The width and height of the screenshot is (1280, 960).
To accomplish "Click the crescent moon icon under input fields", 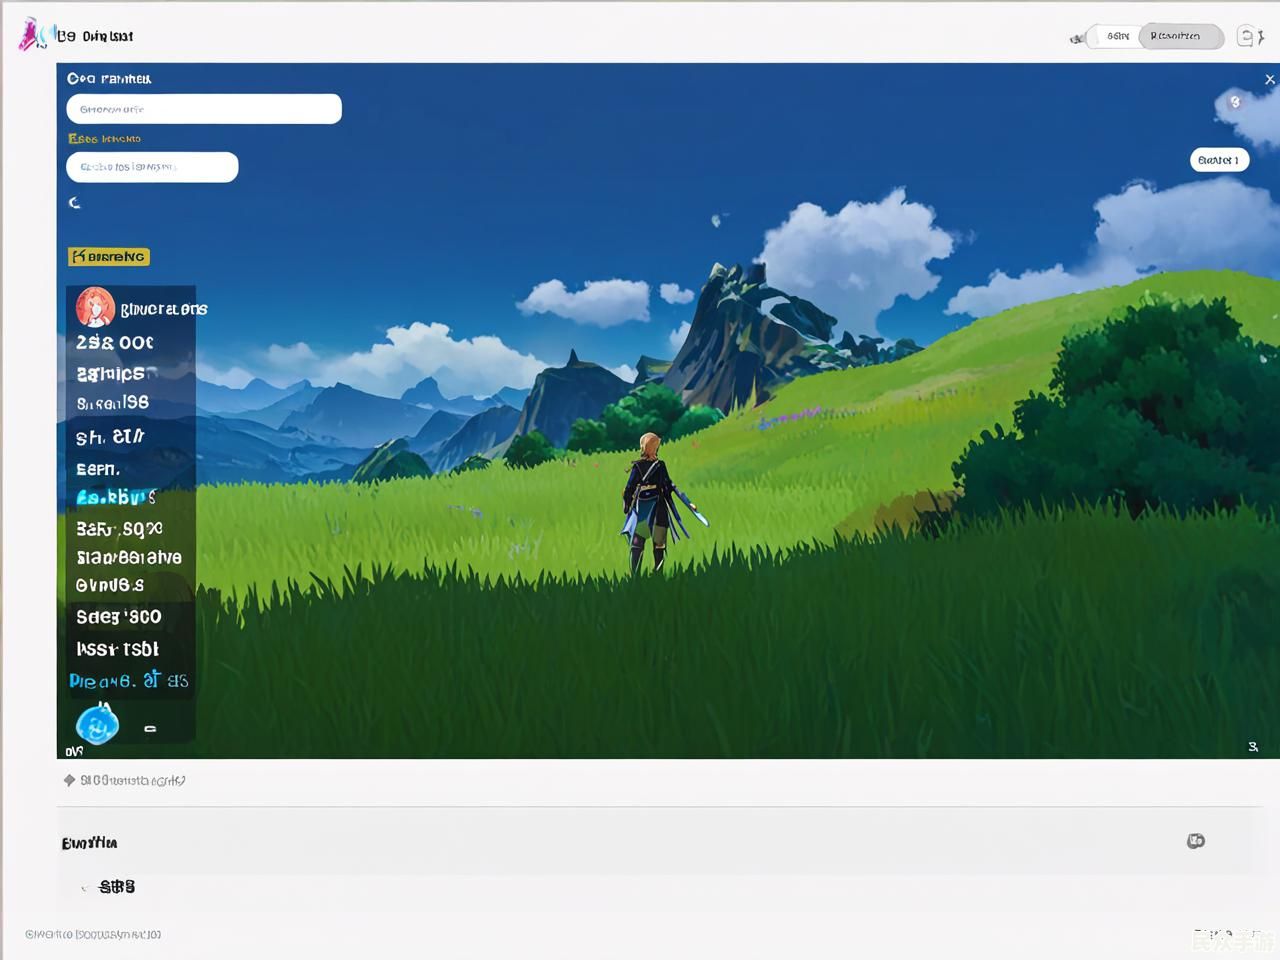I will (75, 203).
